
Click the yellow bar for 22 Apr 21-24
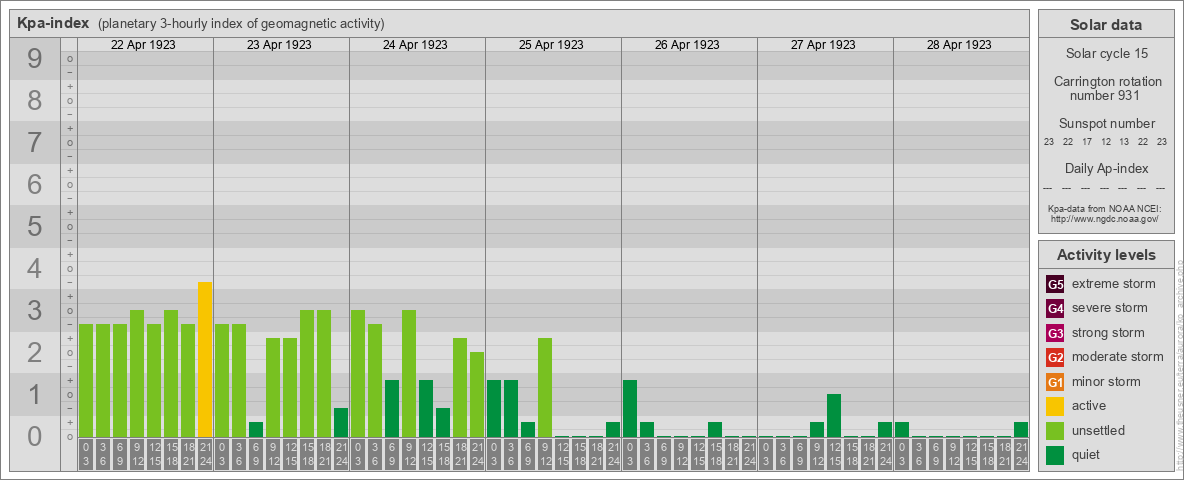coord(205,360)
